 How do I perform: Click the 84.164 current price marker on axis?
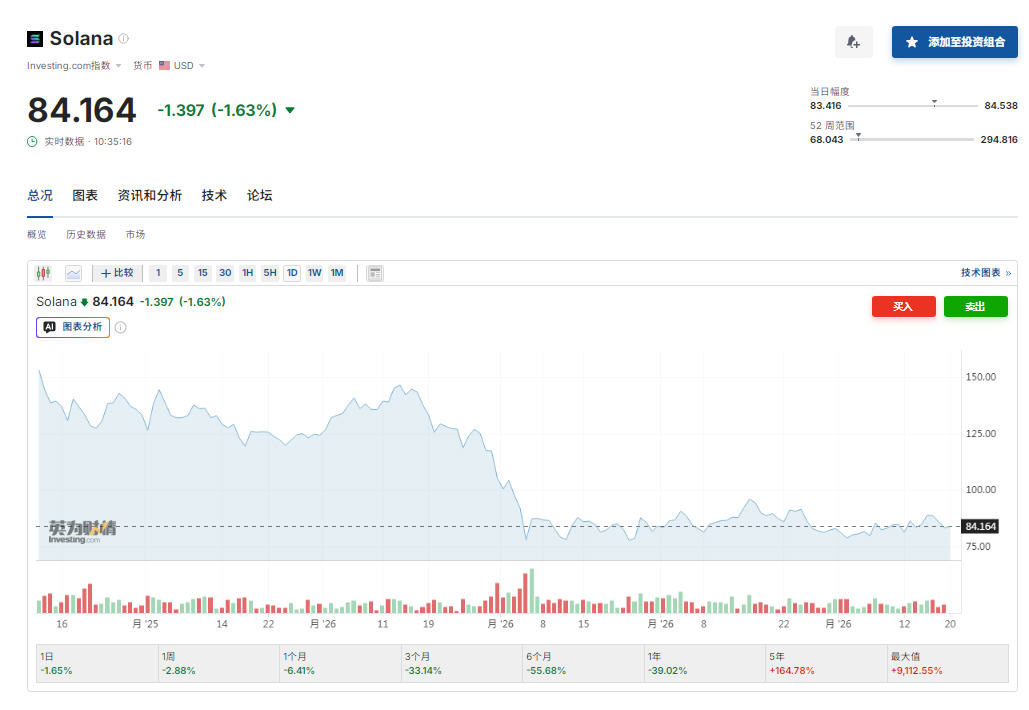click(x=980, y=526)
